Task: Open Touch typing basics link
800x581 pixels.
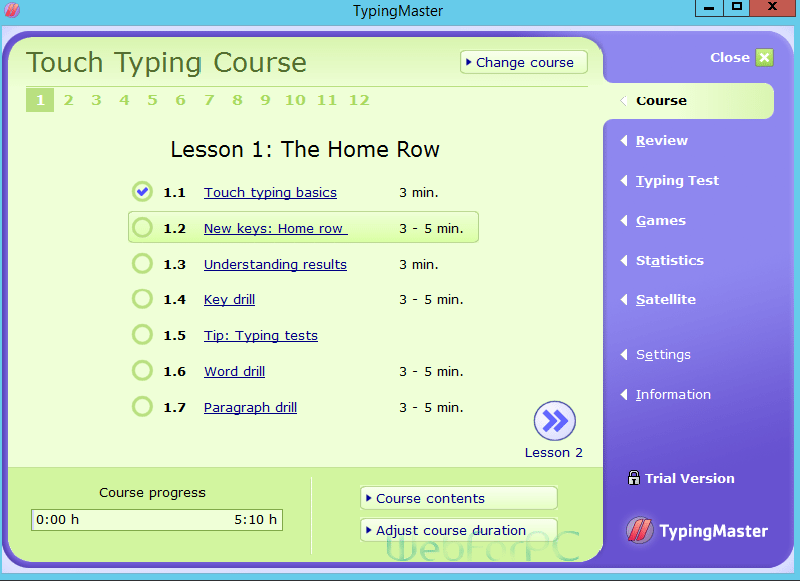Action: 270,192
